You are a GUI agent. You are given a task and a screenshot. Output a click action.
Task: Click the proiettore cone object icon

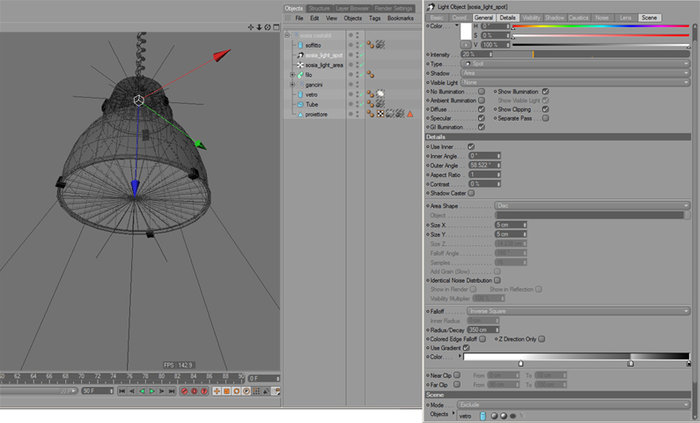click(300, 115)
